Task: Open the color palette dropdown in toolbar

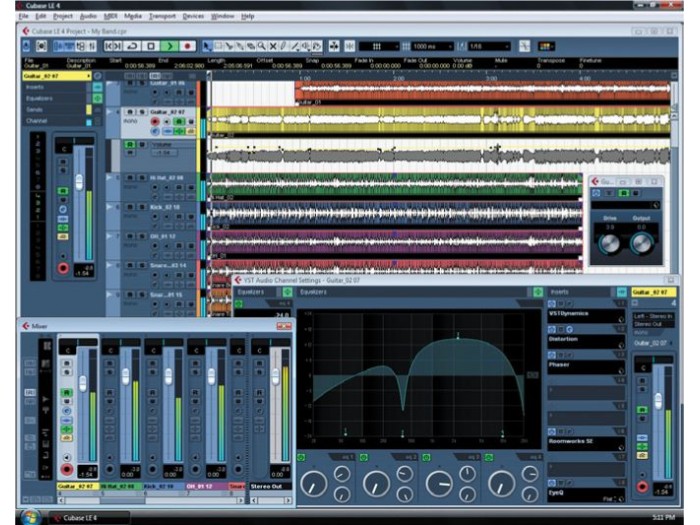Action: (x=546, y=46)
